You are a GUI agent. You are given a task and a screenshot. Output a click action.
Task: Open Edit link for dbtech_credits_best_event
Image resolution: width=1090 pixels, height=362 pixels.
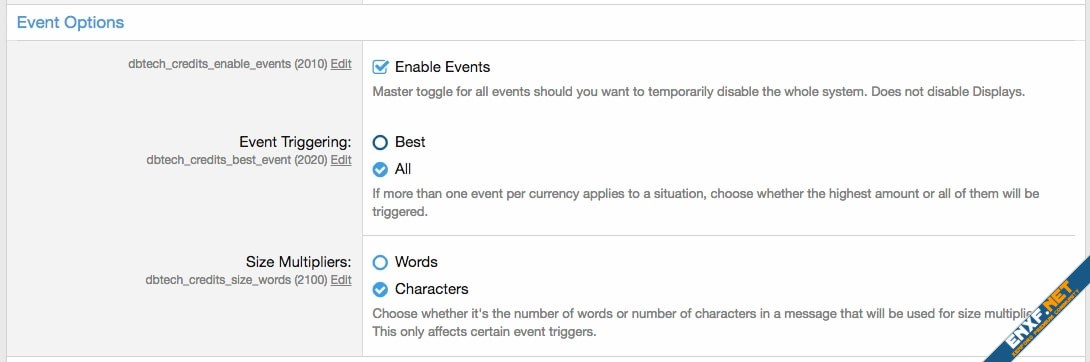point(341,160)
